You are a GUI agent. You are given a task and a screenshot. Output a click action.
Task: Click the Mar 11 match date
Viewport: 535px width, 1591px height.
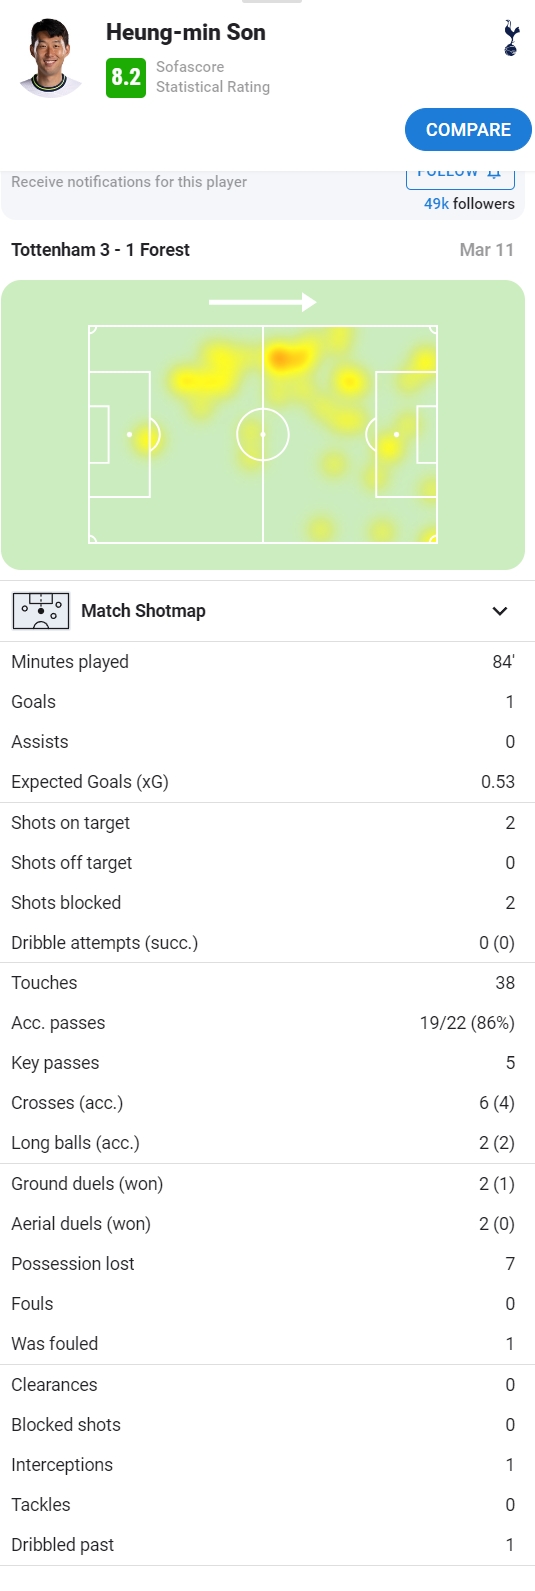click(486, 250)
